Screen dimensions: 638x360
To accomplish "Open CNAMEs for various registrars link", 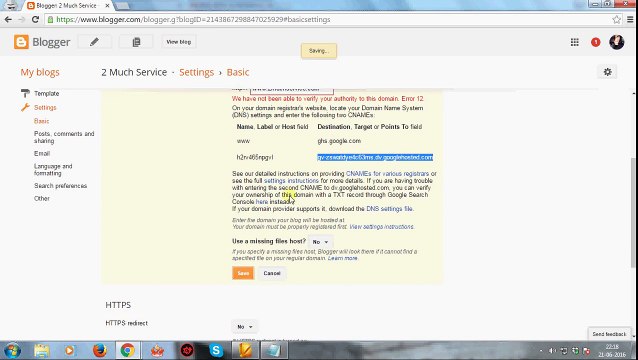I will (387, 174).
